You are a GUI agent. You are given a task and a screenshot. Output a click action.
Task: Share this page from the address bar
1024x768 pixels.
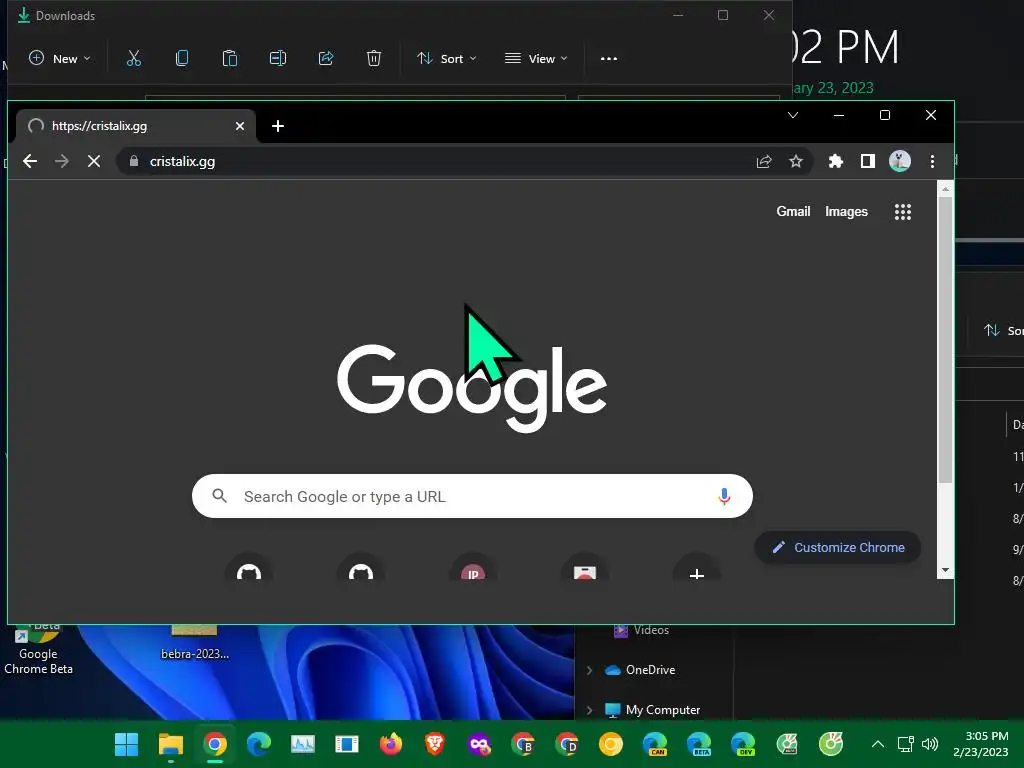(764, 161)
